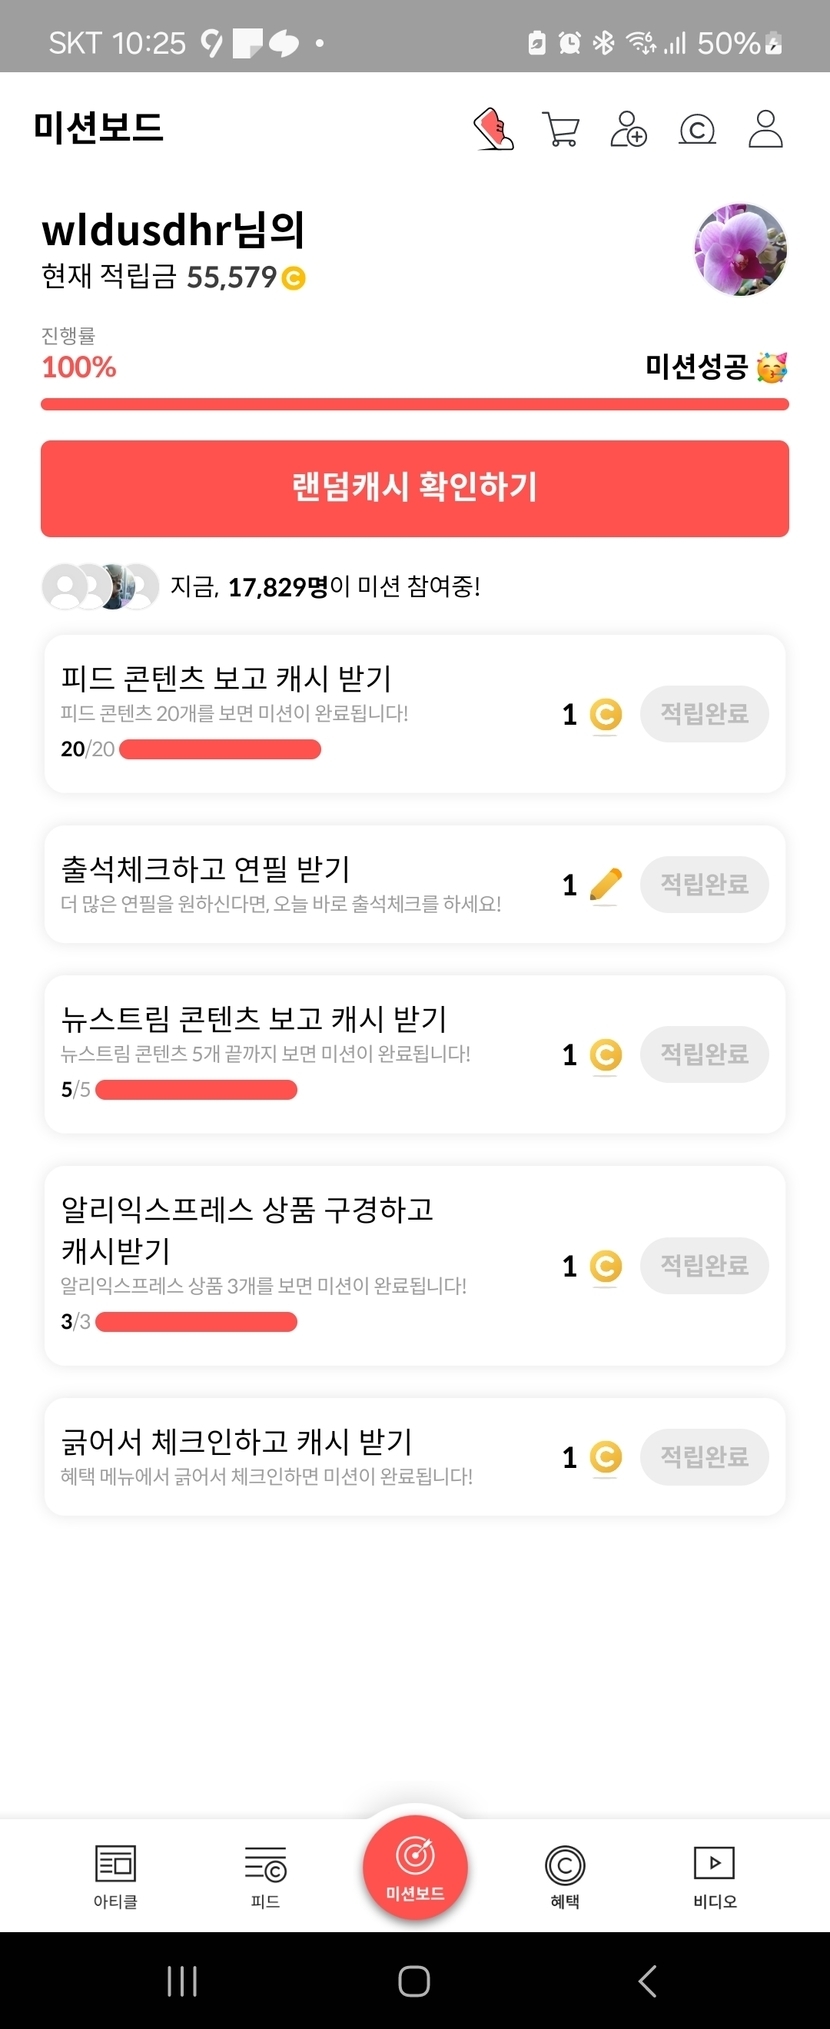The width and height of the screenshot is (830, 2029).
Task: Open the shopping cart icon
Action: [x=560, y=130]
